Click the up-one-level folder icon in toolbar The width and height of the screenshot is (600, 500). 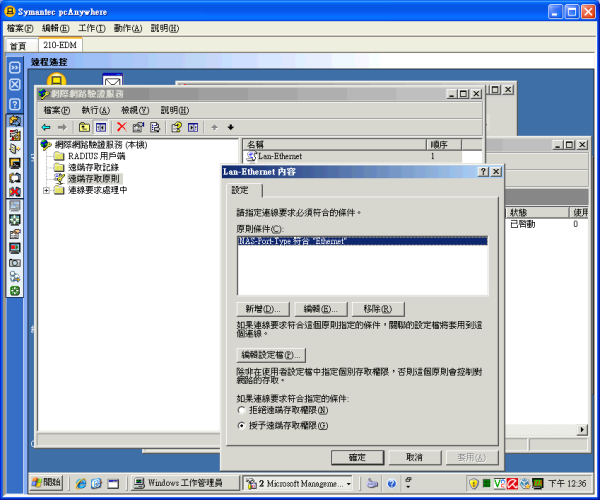tap(85, 127)
